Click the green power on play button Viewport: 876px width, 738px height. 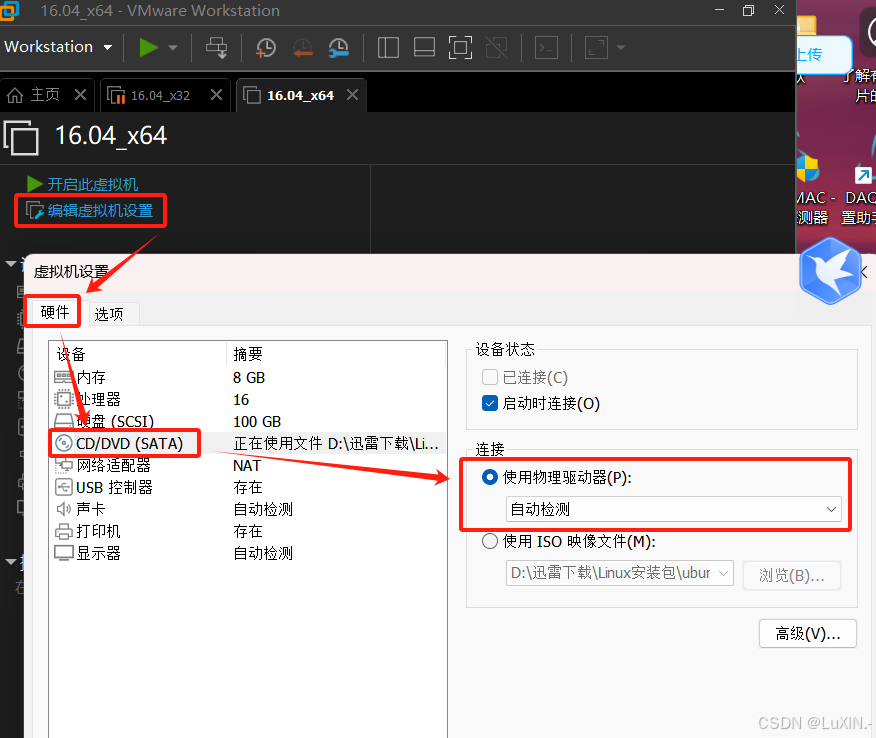point(148,47)
